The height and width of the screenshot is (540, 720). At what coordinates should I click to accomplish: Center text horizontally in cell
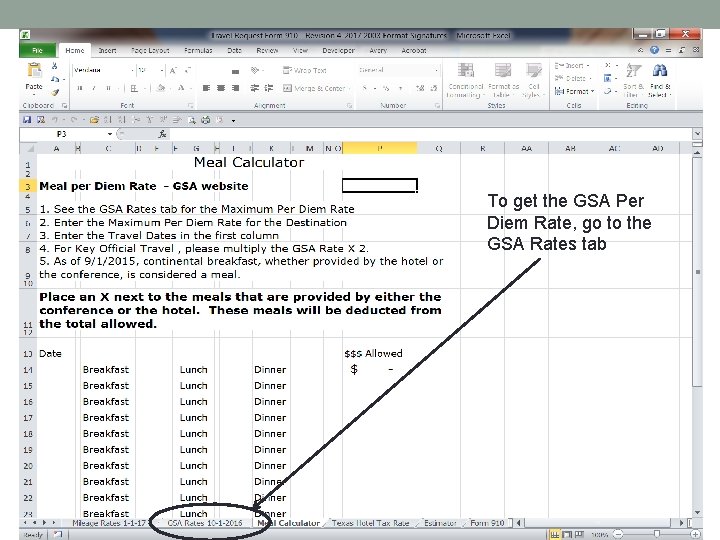tap(221, 88)
